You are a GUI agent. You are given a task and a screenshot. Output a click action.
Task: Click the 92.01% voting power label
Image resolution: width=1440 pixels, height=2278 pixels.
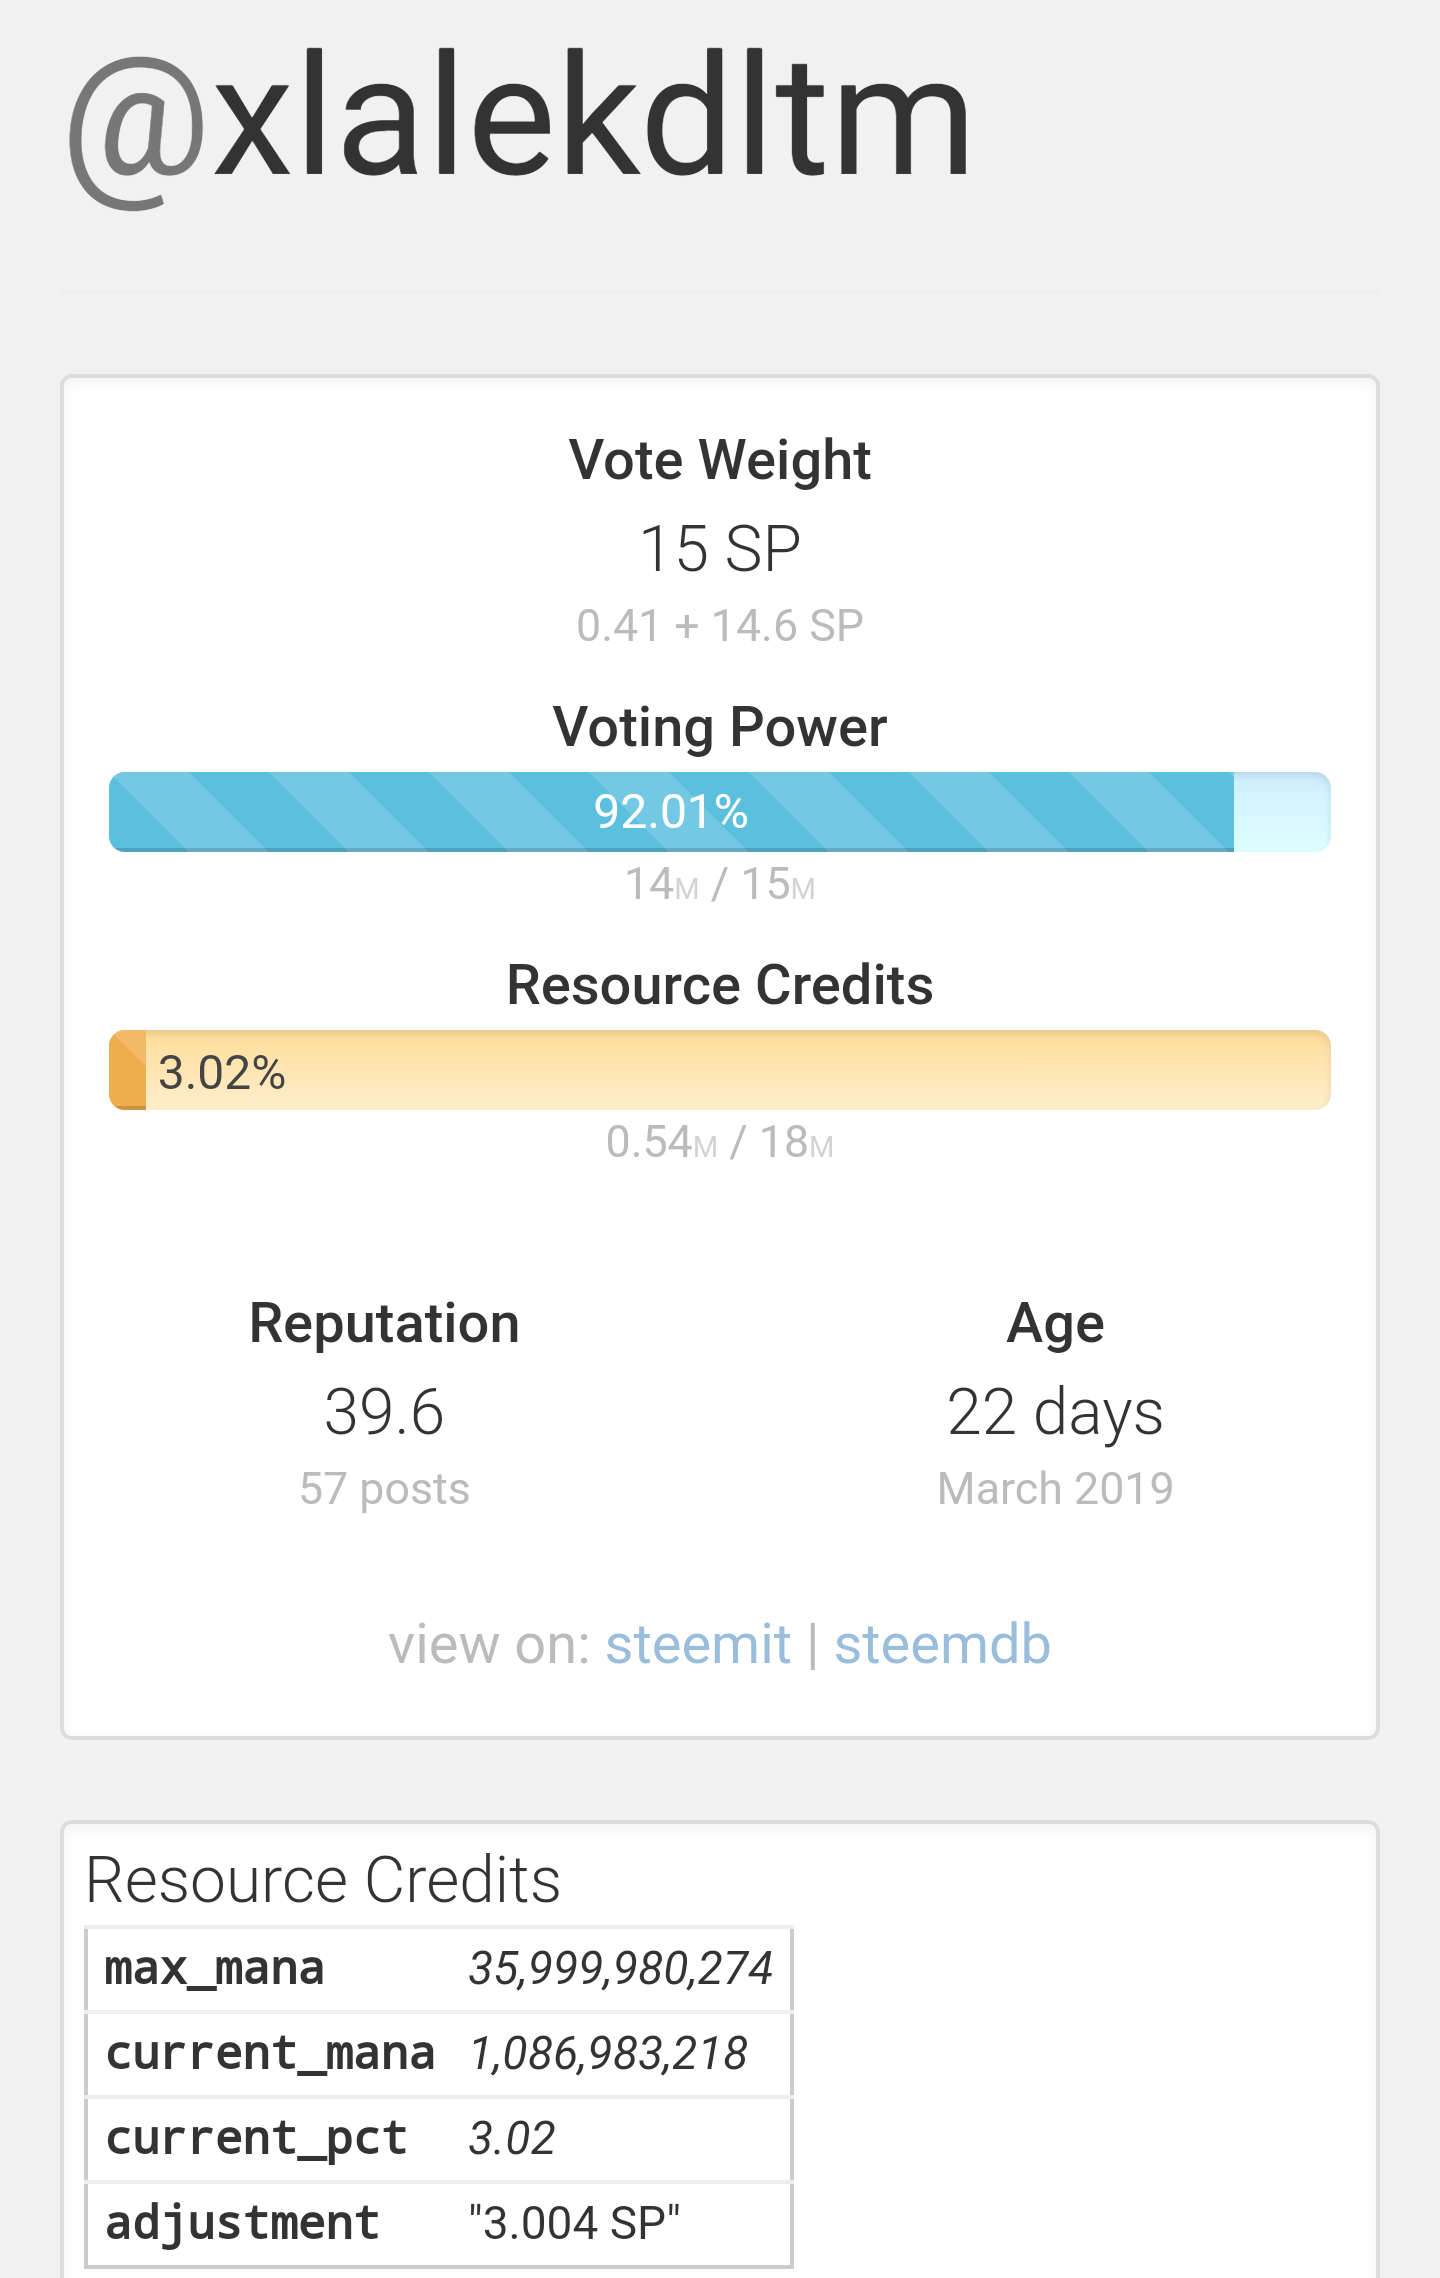tap(671, 812)
